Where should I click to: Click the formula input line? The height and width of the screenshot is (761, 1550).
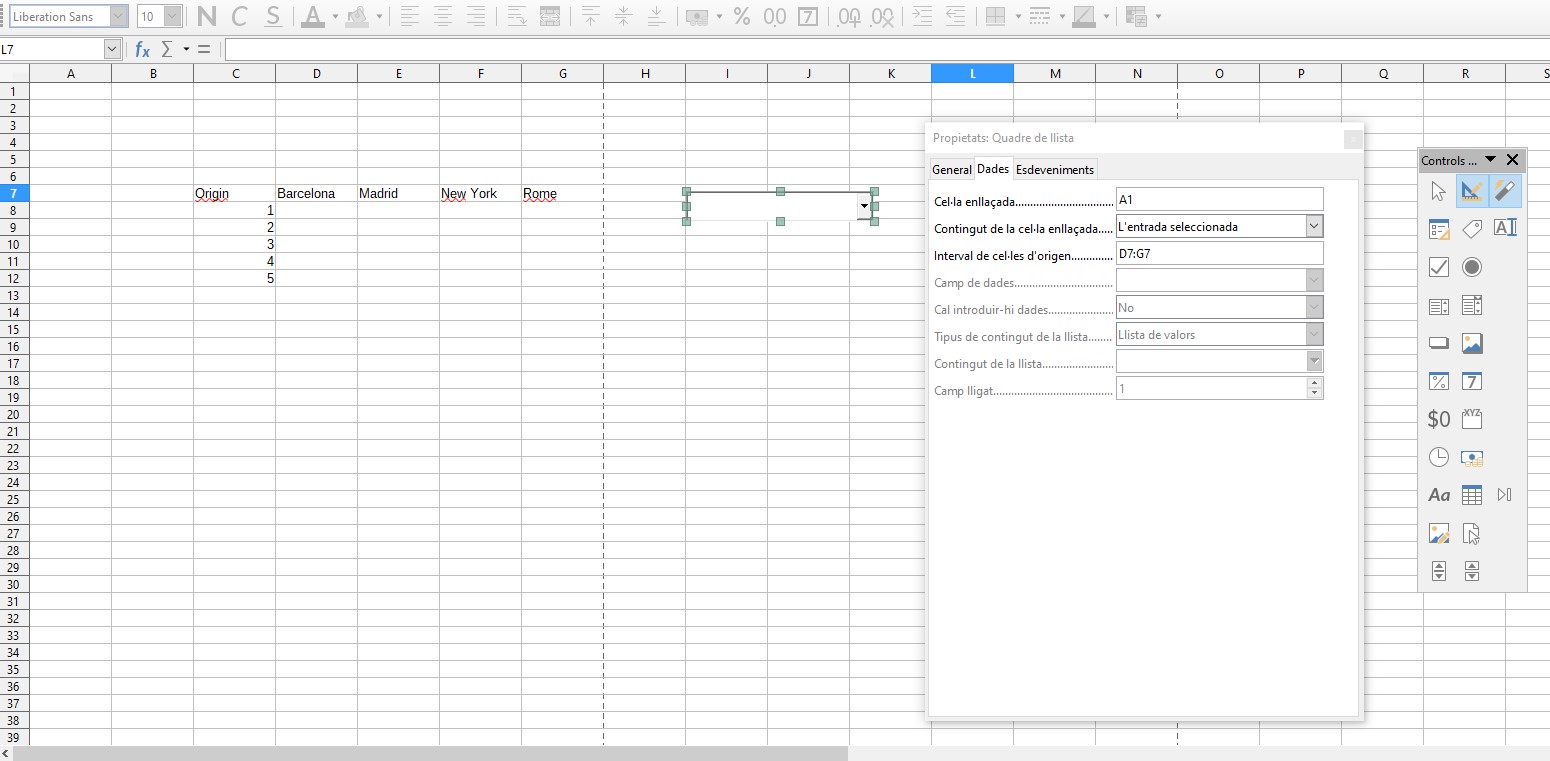[887, 49]
